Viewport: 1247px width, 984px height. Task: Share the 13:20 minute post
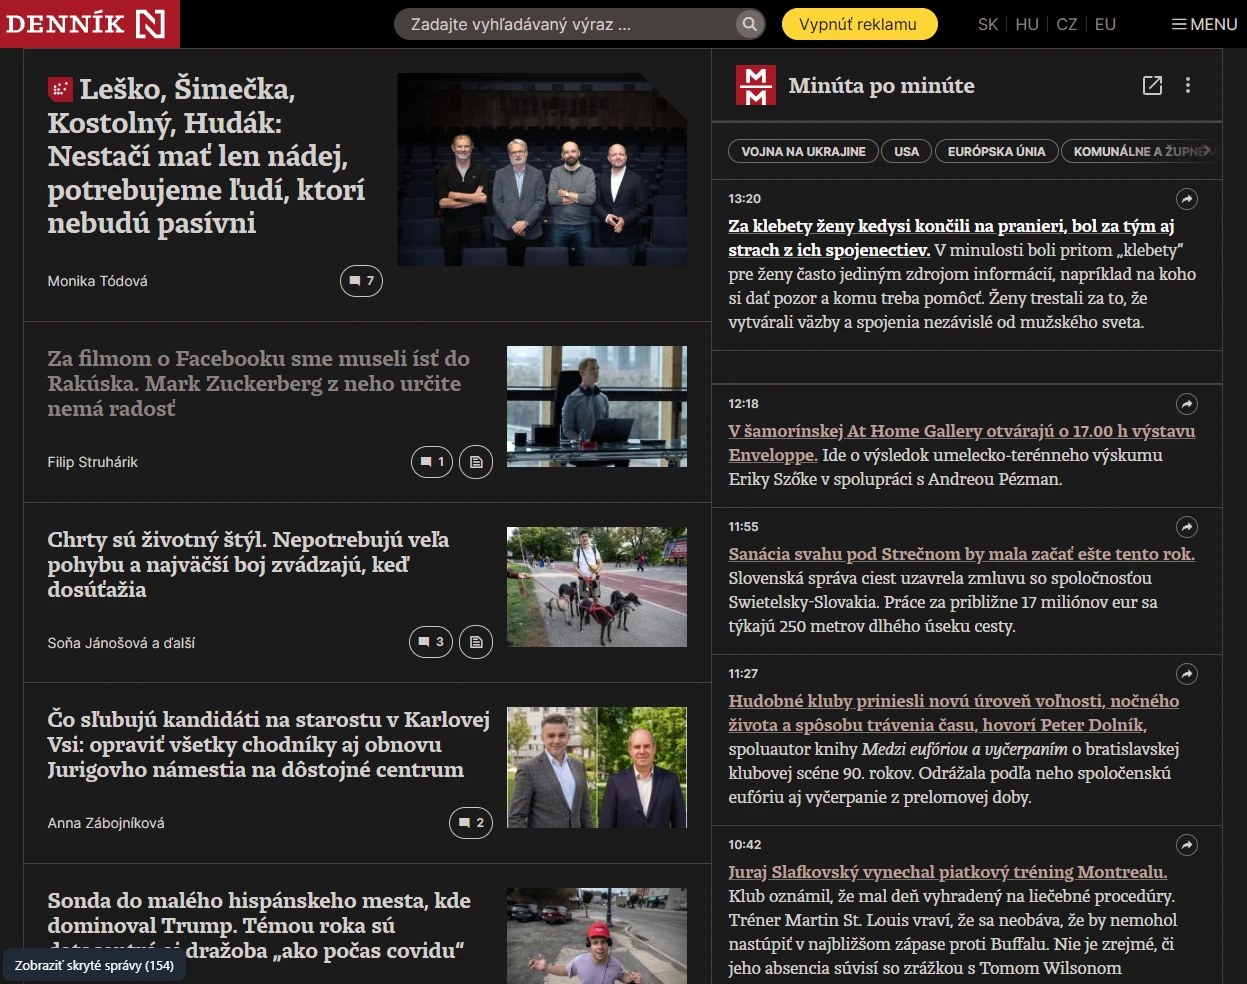1186,199
